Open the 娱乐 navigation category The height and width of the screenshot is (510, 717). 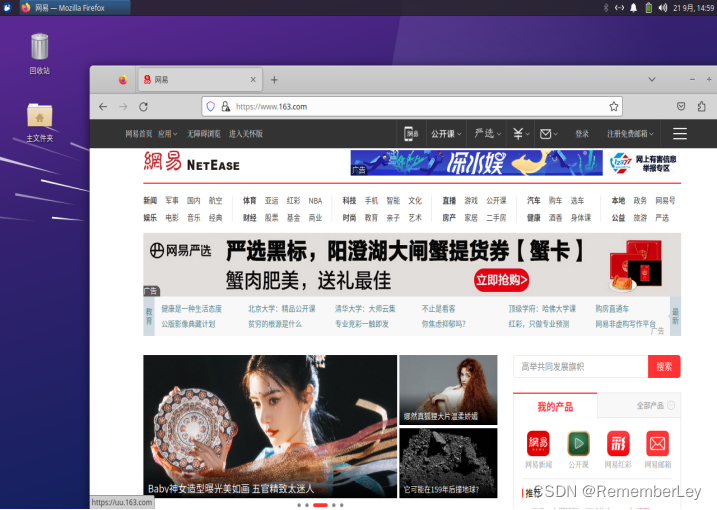[150, 218]
